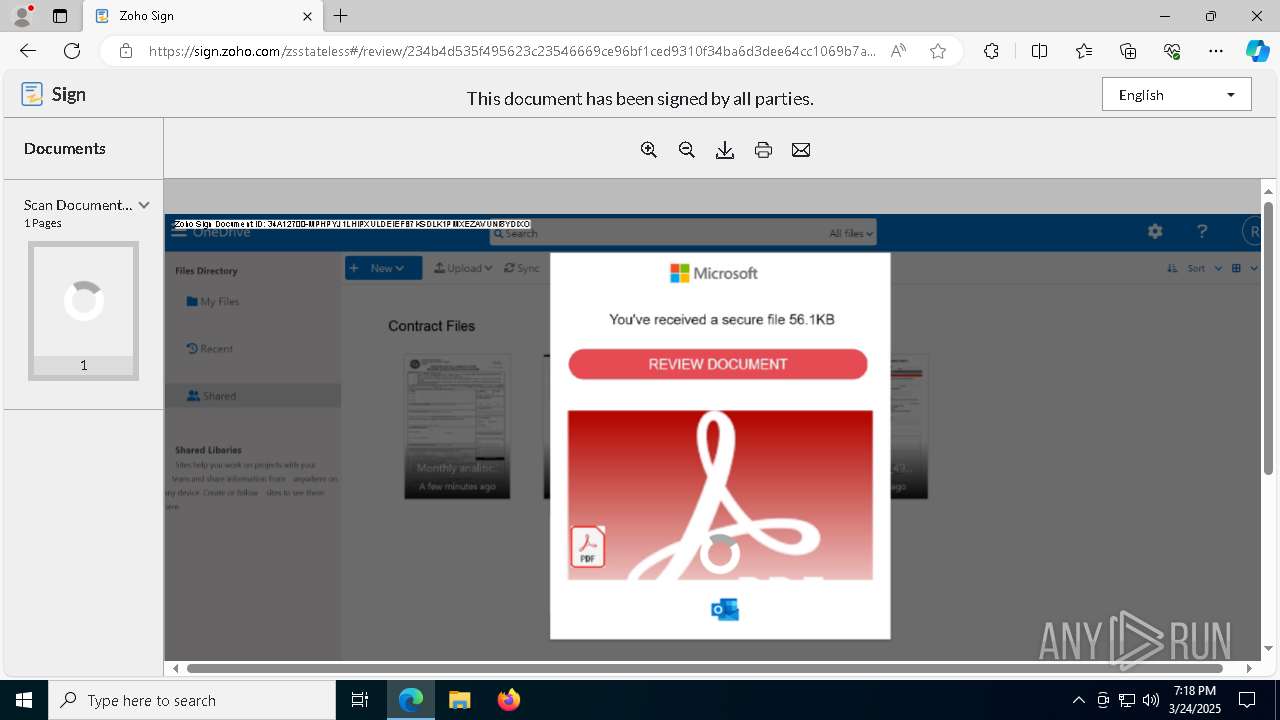Select Shared in Files Directory
This screenshot has width=1280, height=720.
253,396
